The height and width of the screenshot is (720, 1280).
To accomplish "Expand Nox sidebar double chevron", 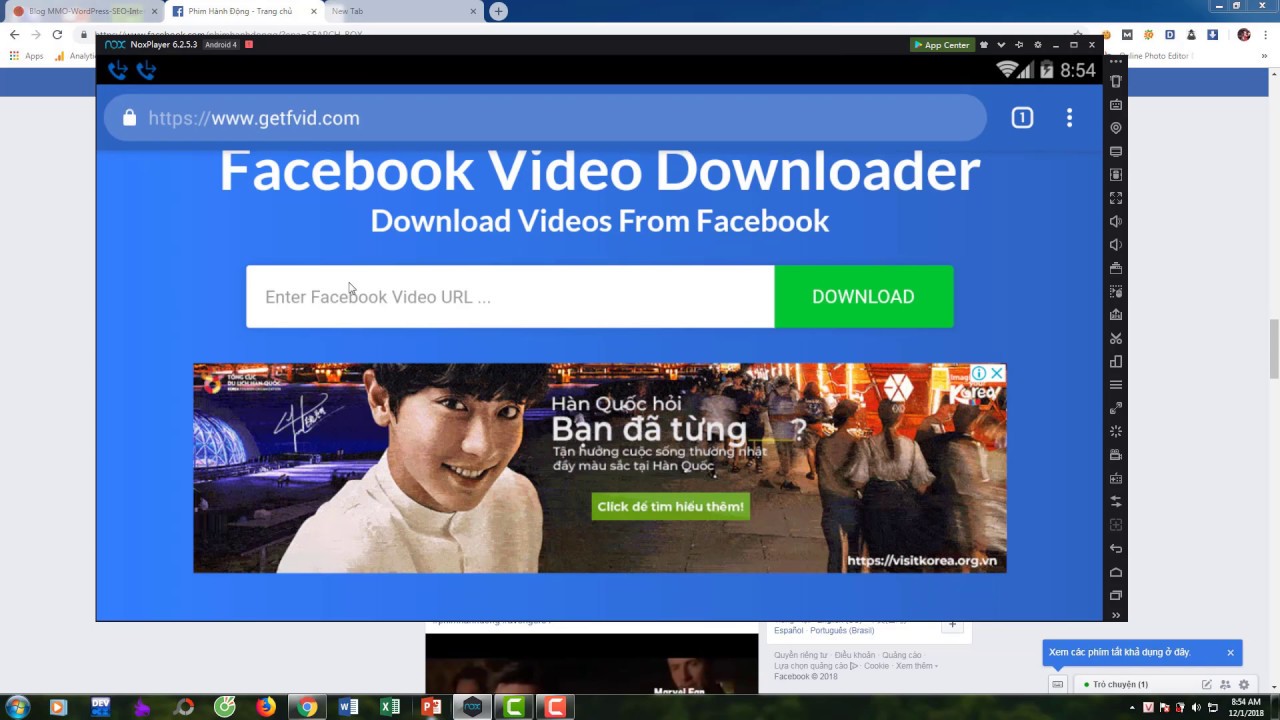I will (x=1116, y=615).
